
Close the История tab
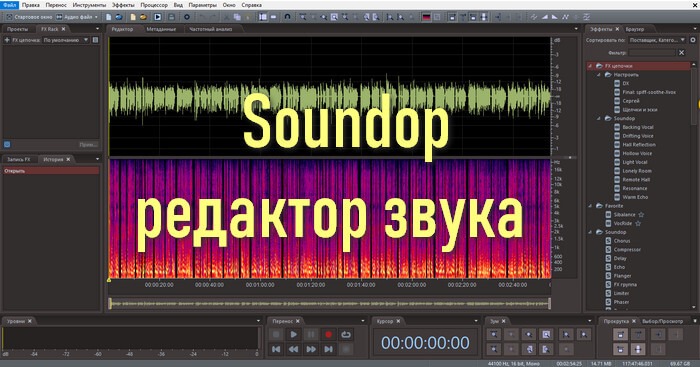68,159
